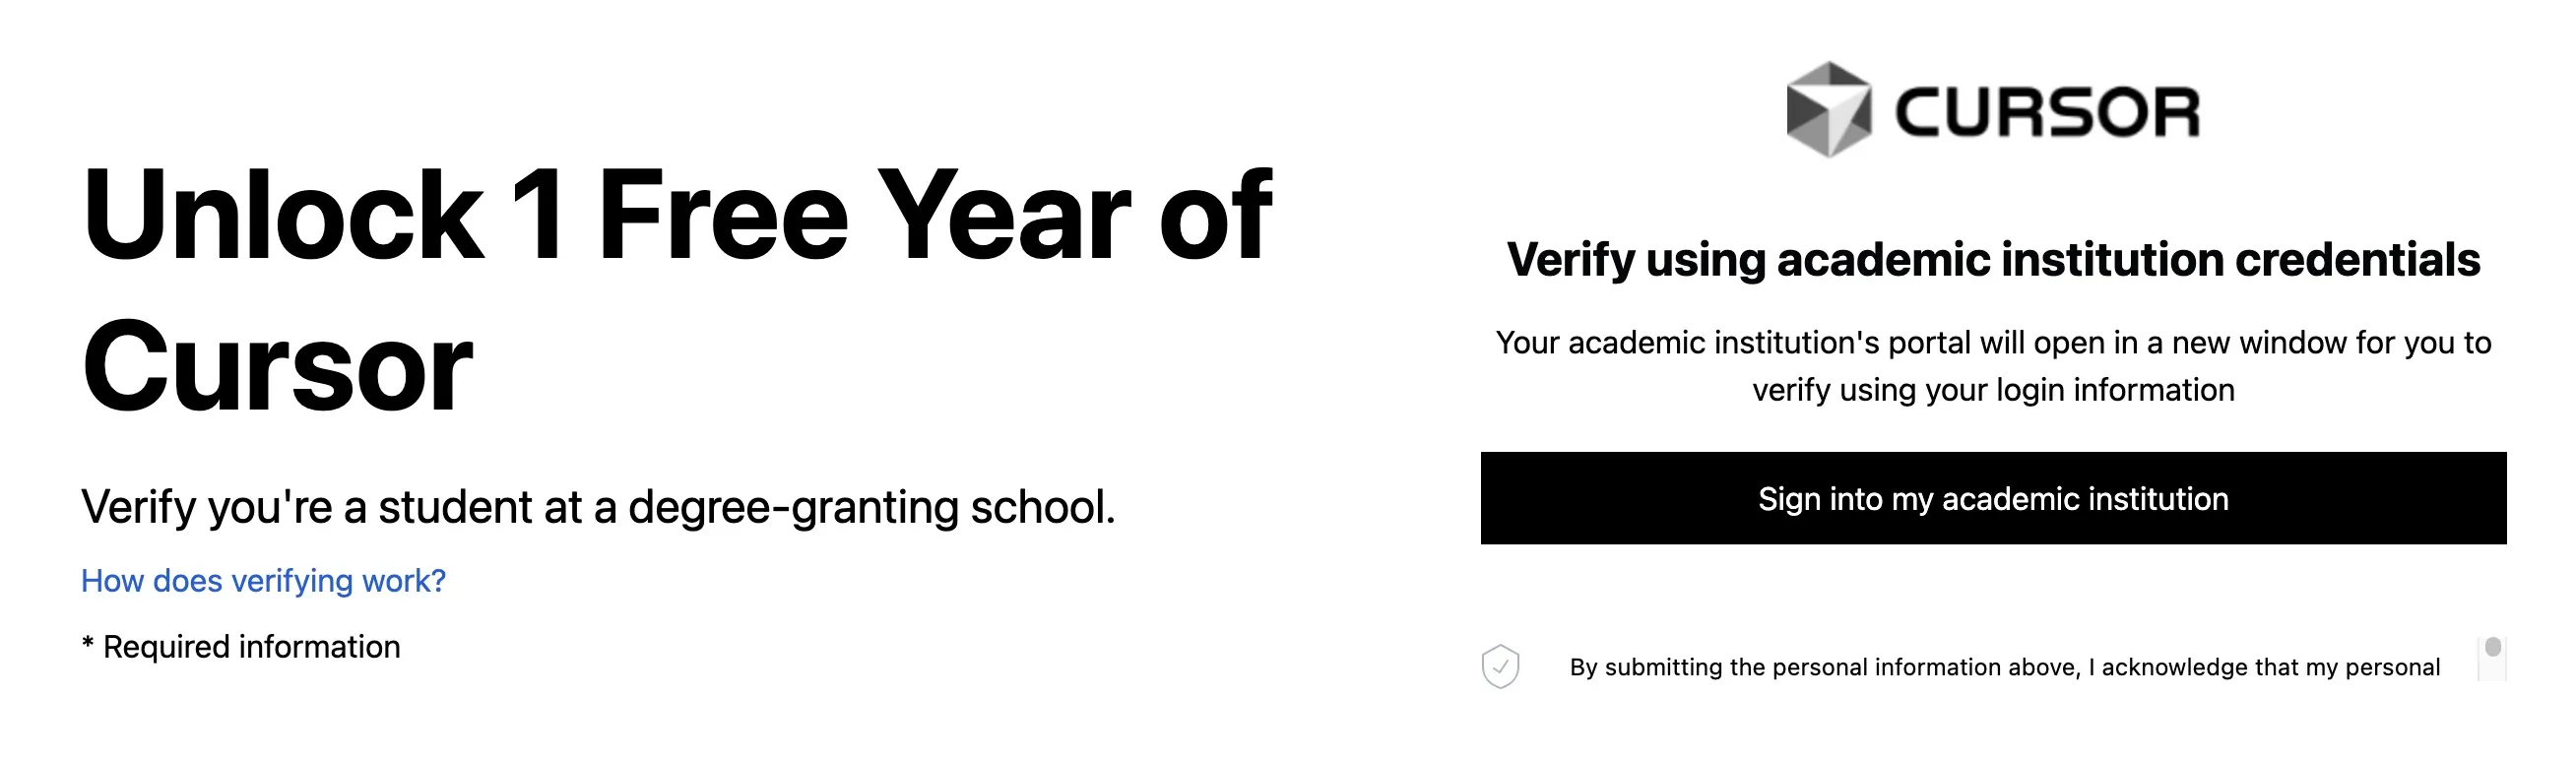Click the CURSOR wordmark beside the cube
This screenshot has width=2576, height=760.
2047,112
